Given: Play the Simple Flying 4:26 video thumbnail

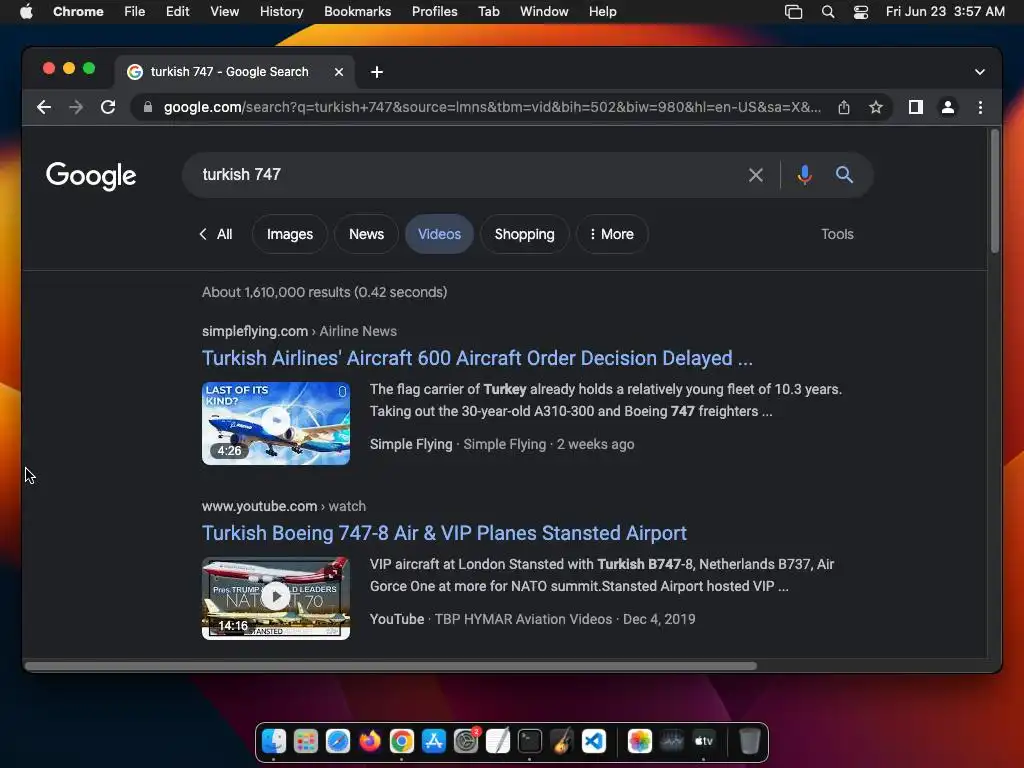Looking at the screenshot, I should pyautogui.click(x=276, y=423).
